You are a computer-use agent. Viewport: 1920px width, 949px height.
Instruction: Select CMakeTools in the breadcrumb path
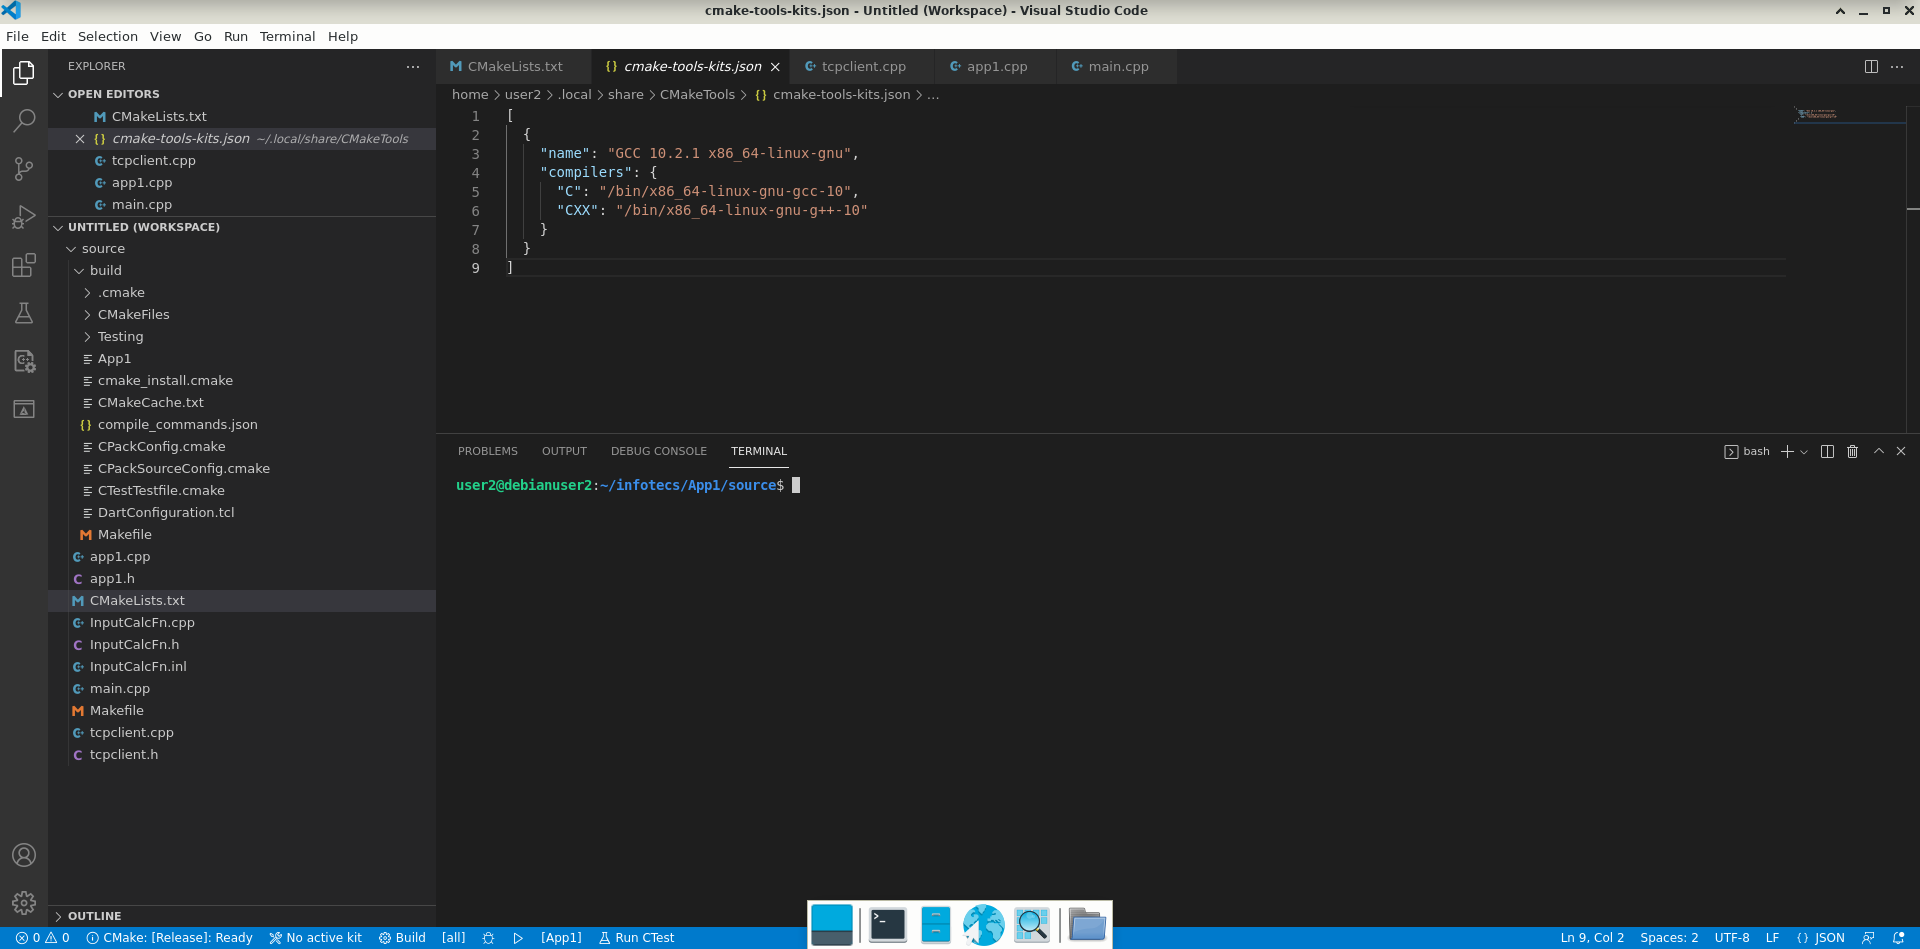click(697, 95)
